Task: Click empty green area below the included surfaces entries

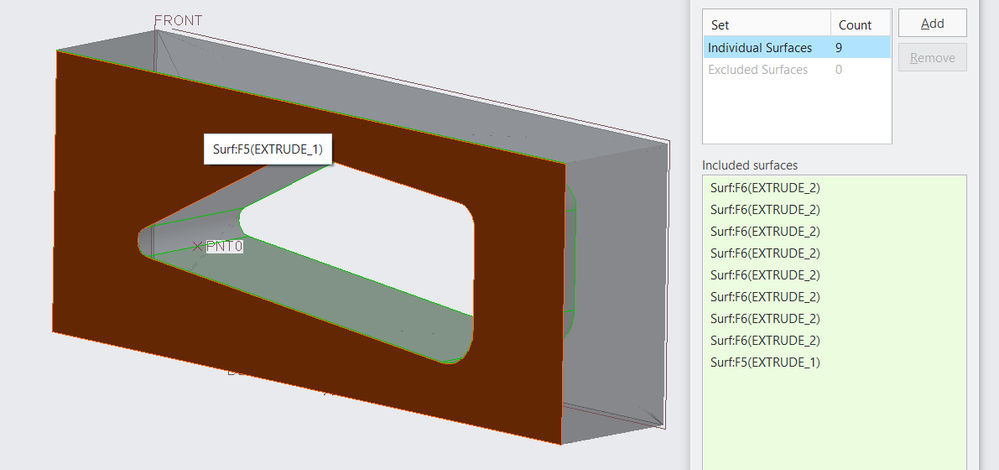Action: (834, 420)
